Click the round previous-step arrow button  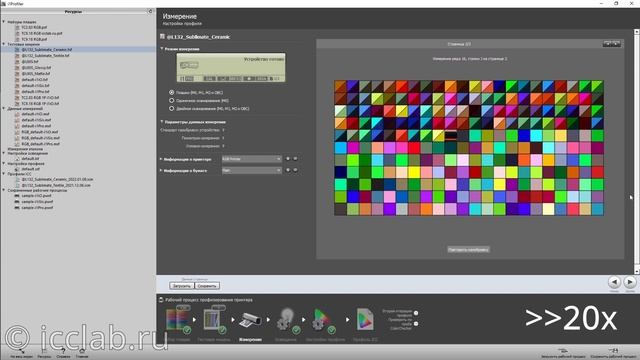(614, 282)
